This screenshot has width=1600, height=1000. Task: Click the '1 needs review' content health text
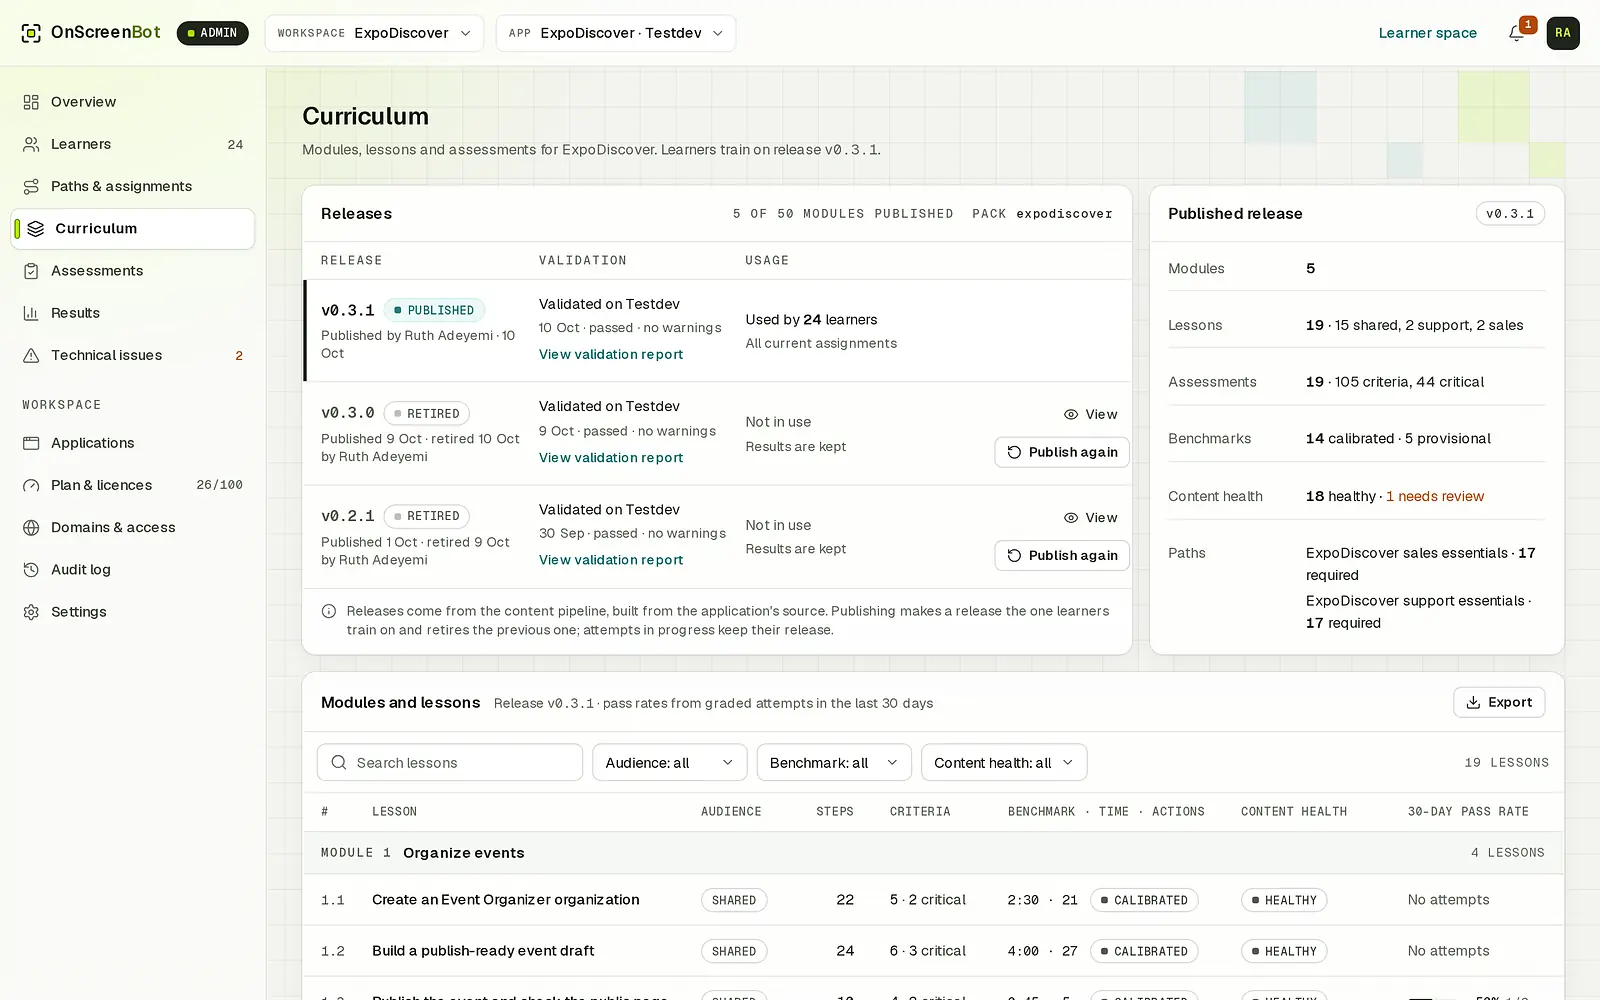click(x=1435, y=496)
